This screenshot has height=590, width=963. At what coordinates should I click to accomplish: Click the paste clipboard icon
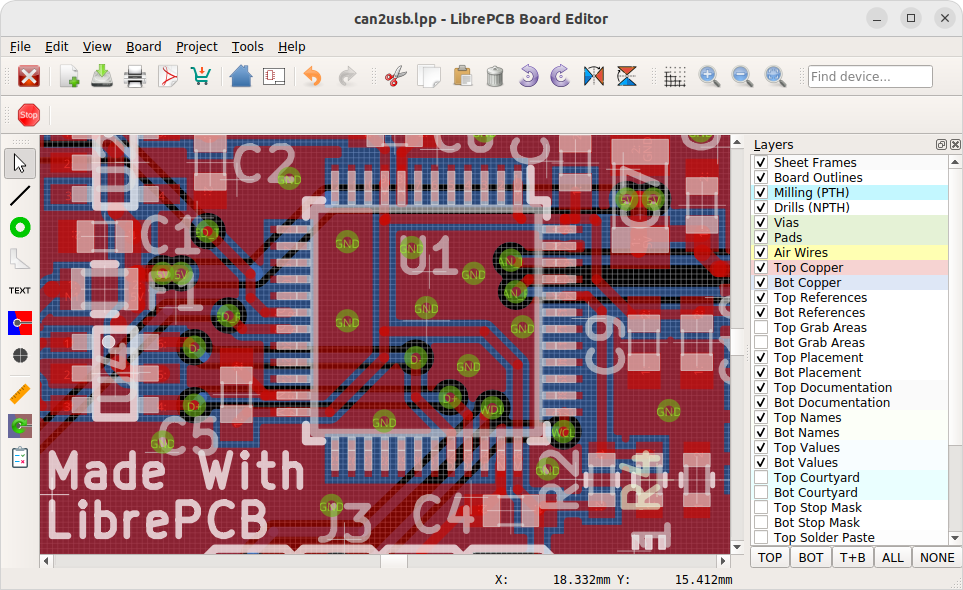[462, 76]
